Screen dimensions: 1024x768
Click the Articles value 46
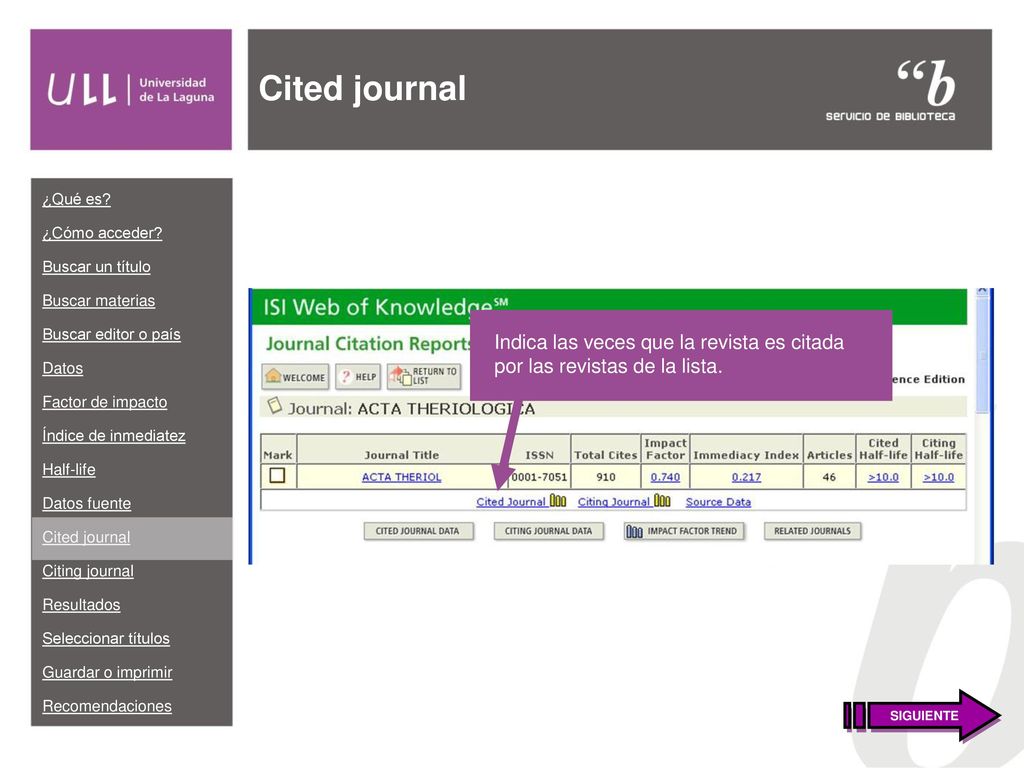[829, 477]
